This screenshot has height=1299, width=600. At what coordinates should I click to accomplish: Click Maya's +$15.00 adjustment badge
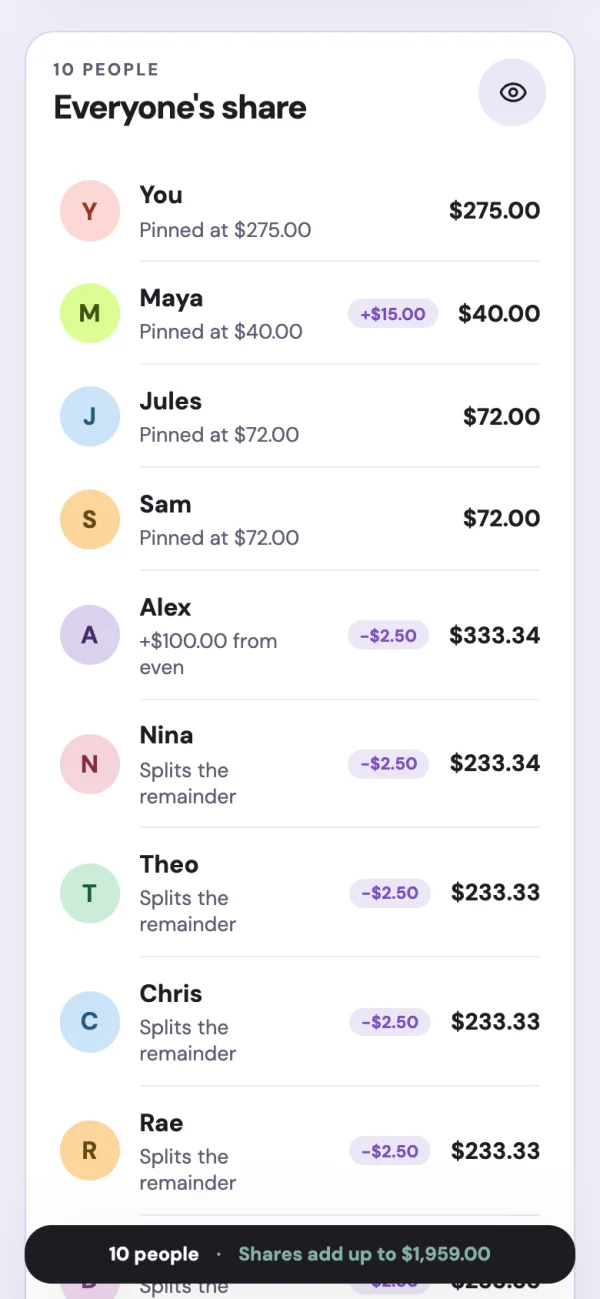coord(393,314)
